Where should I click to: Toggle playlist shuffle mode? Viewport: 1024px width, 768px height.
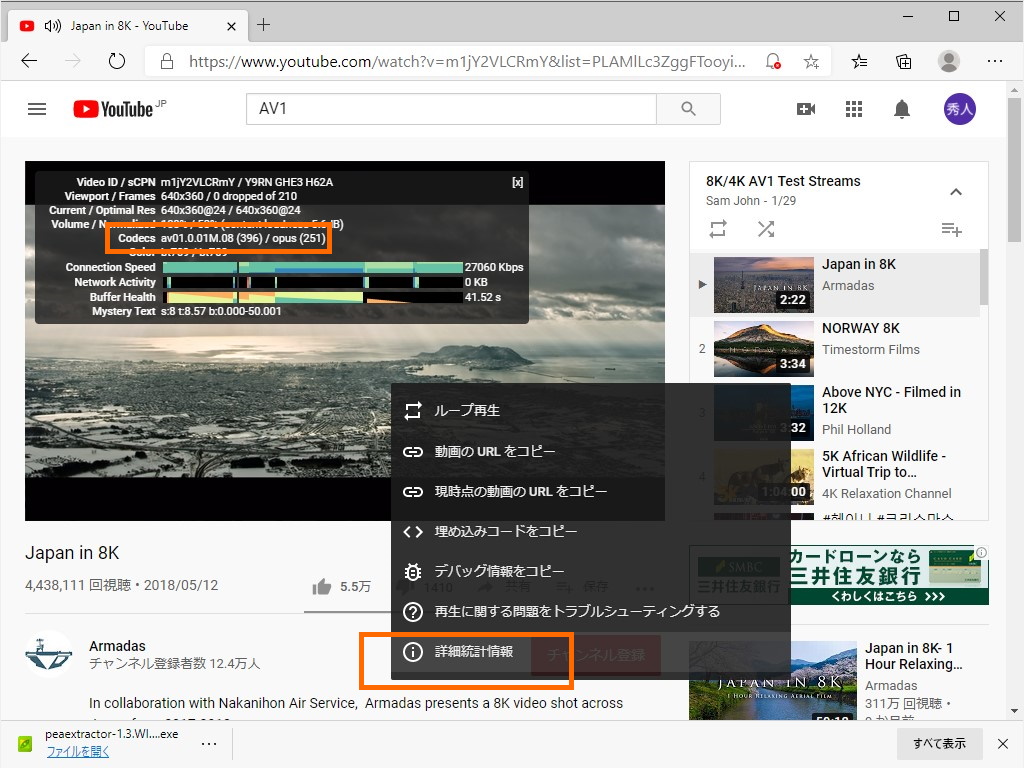766,229
